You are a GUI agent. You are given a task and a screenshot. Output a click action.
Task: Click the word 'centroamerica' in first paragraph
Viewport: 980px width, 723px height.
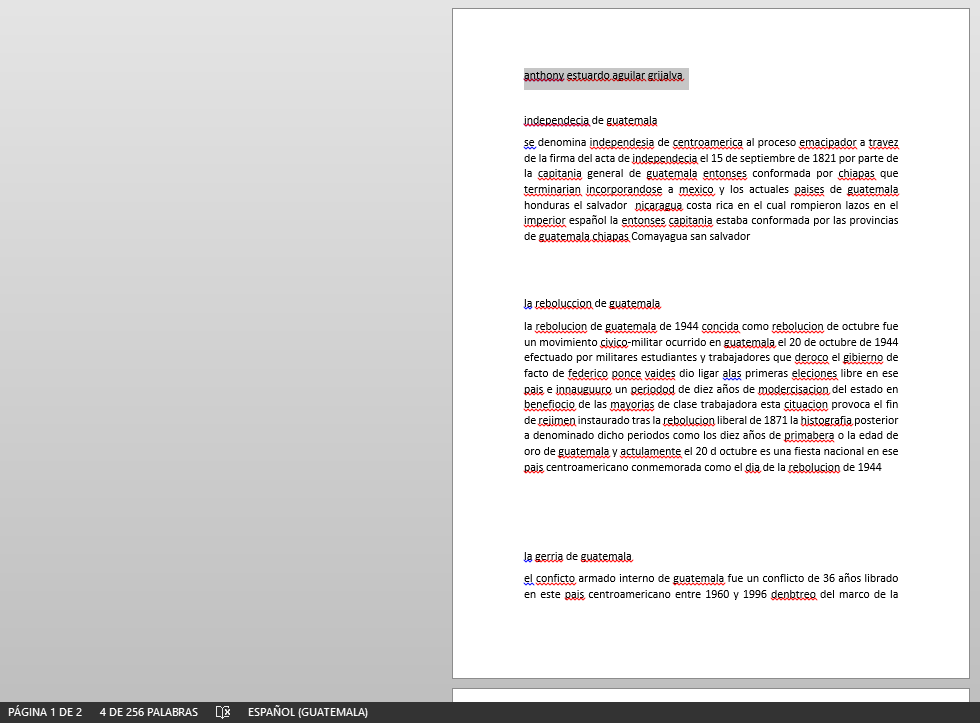point(708,142)
